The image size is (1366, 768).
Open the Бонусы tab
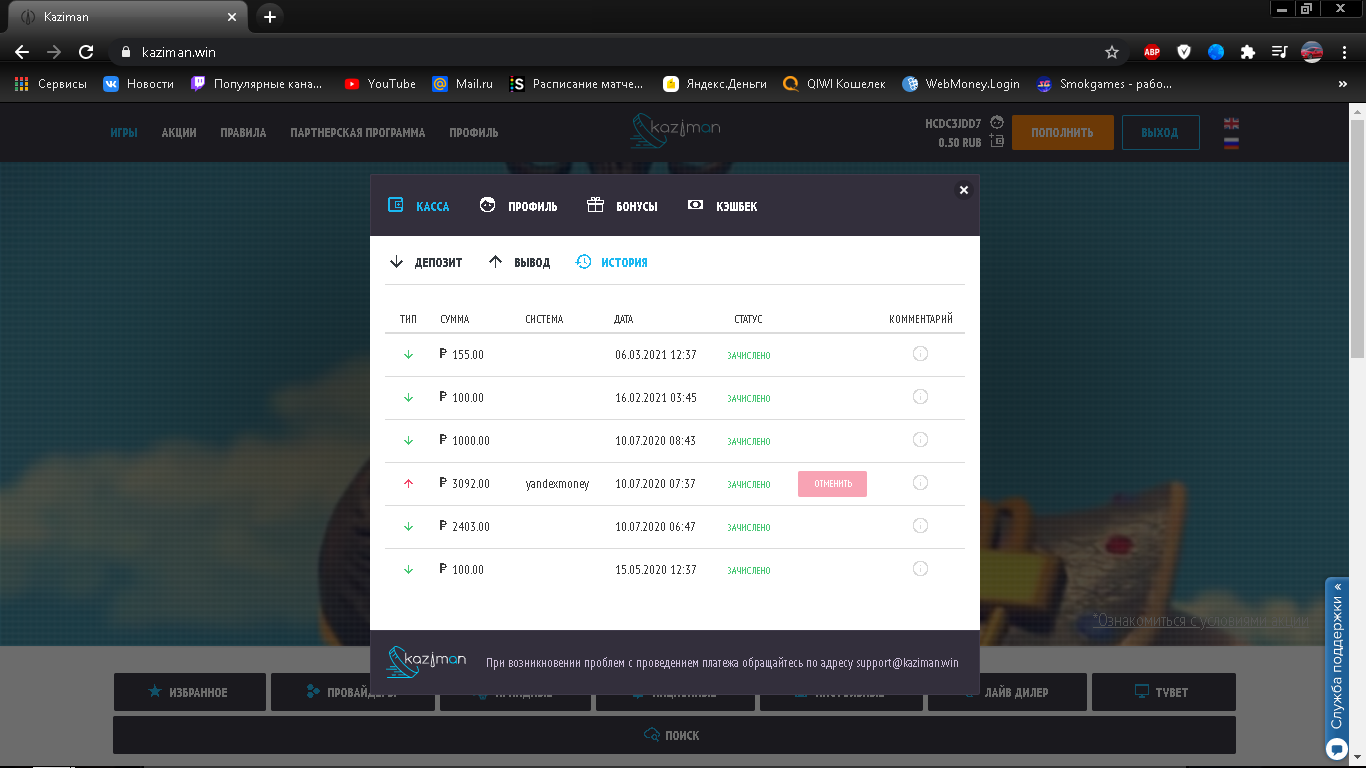tap(622, 206)
